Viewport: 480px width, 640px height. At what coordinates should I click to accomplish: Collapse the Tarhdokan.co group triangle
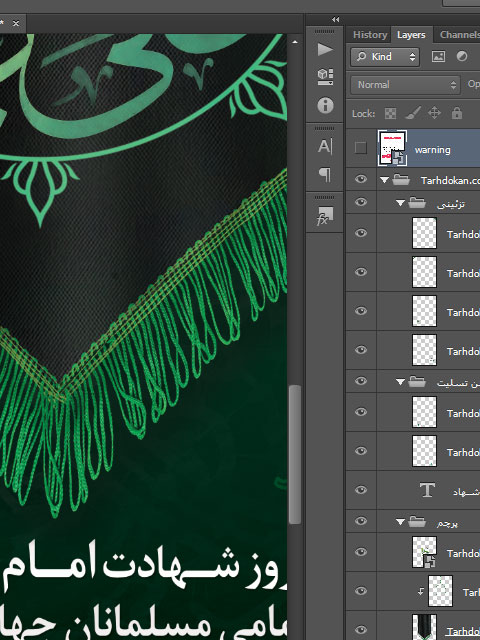384,180
